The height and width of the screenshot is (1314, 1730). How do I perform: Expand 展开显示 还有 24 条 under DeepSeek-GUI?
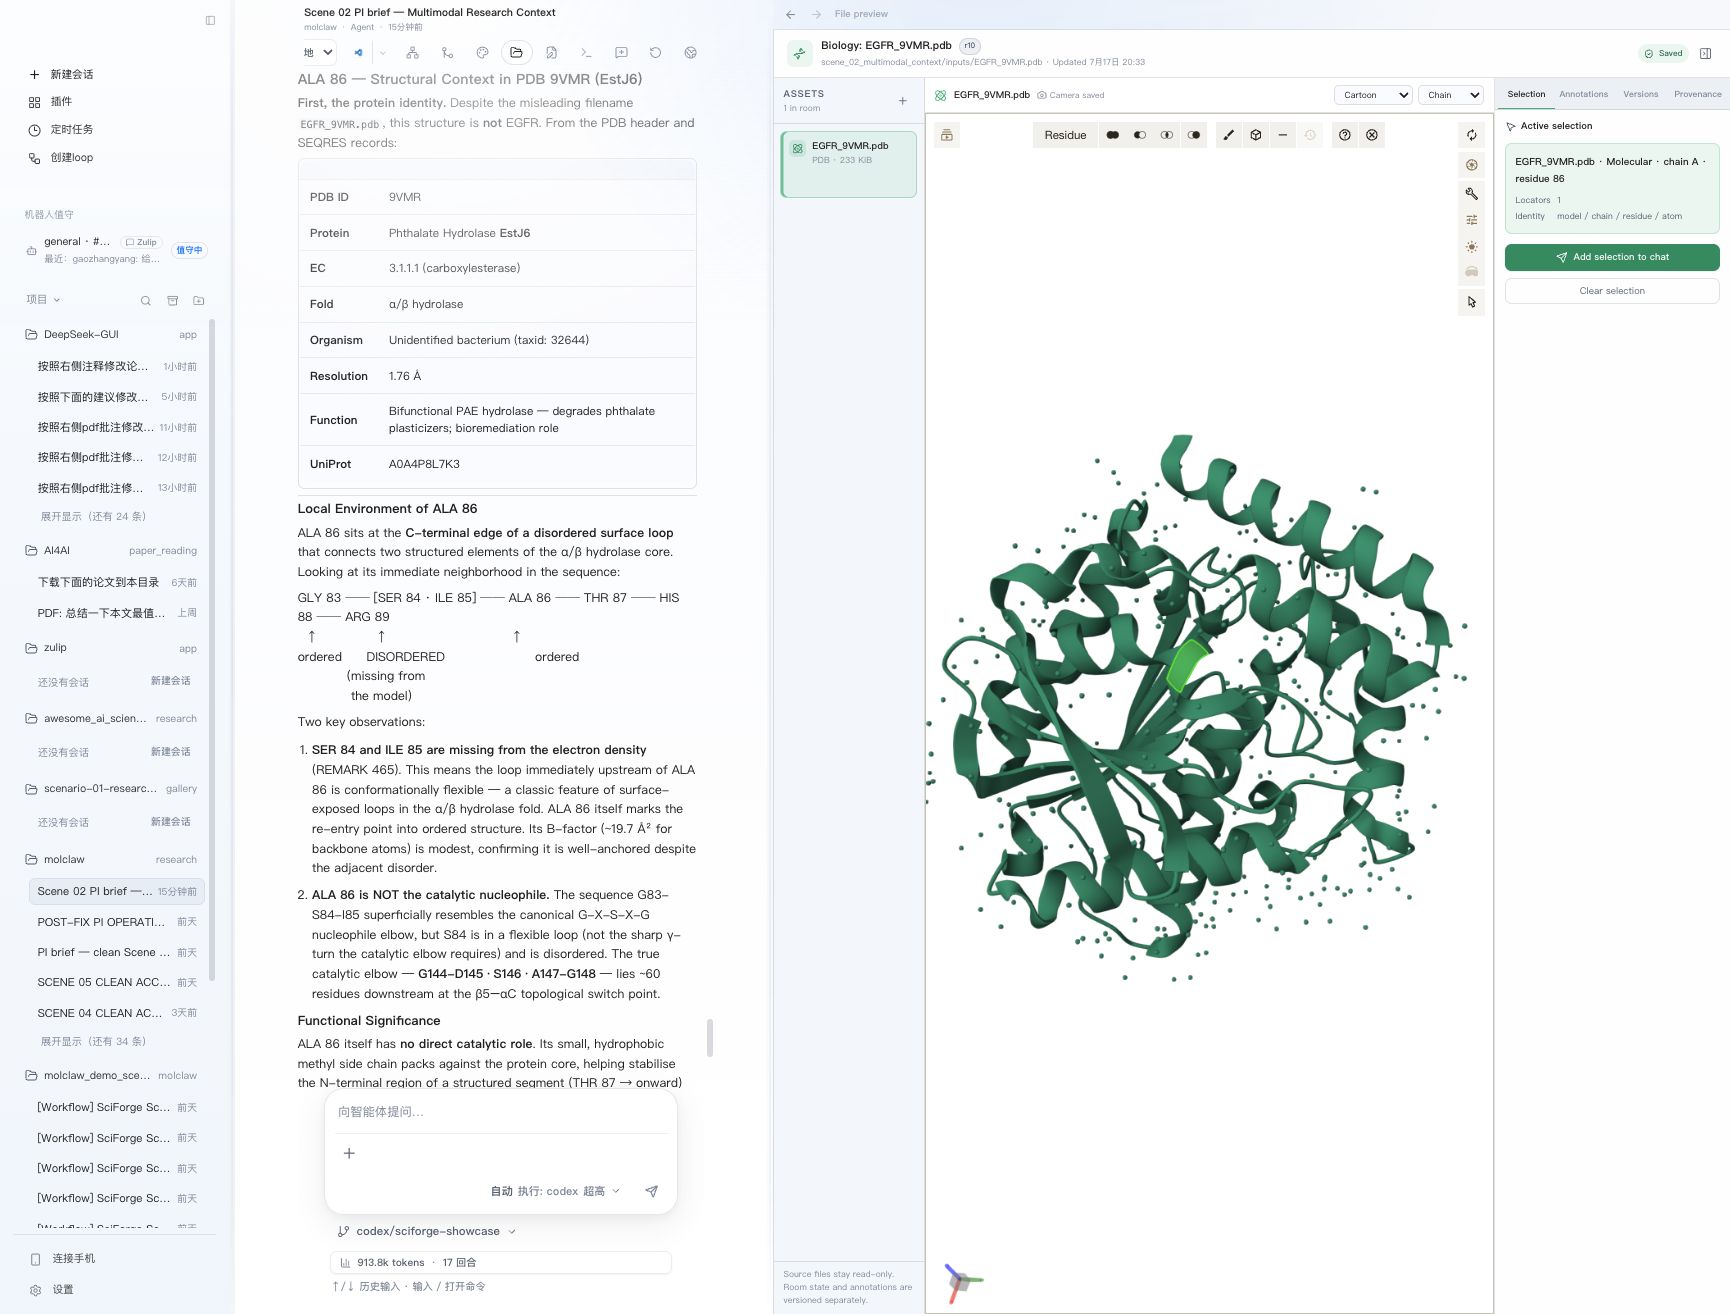pos(93,516)
